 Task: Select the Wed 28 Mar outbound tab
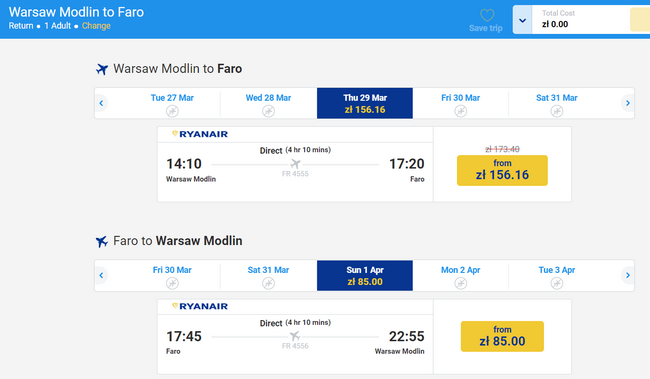click(x=268, y=103)
